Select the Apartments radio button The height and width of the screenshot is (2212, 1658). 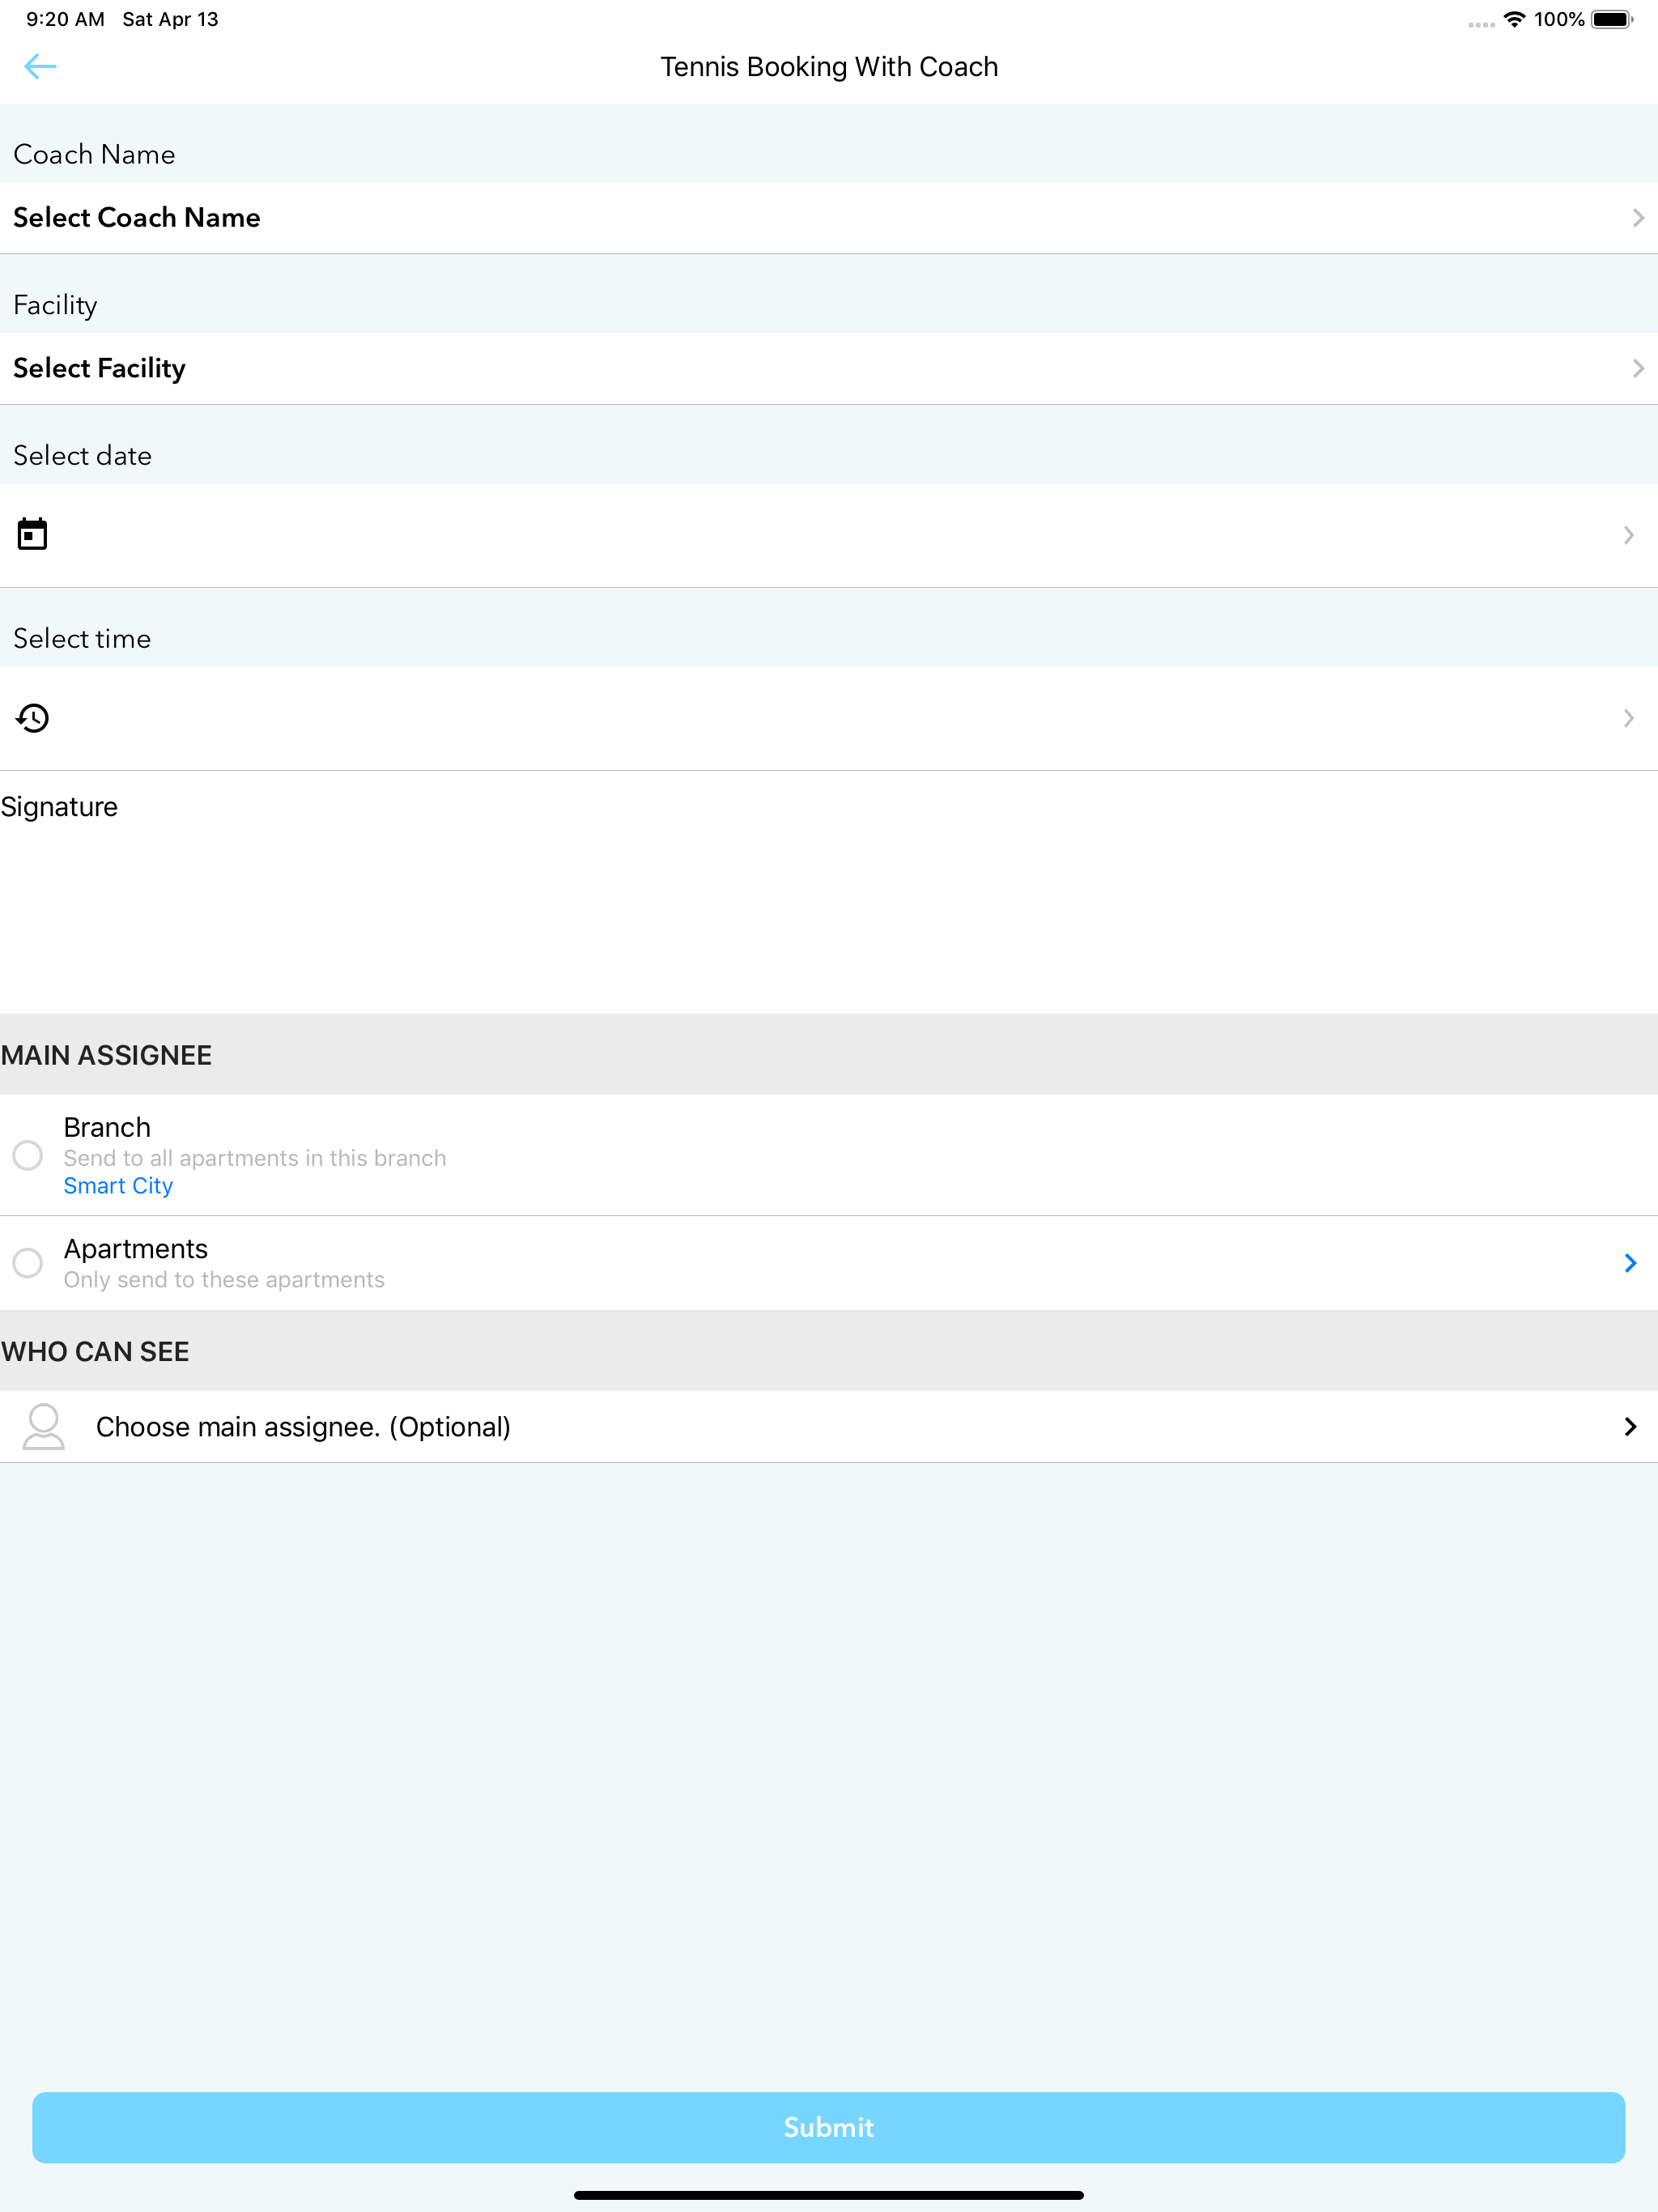tap(28, 1262)
